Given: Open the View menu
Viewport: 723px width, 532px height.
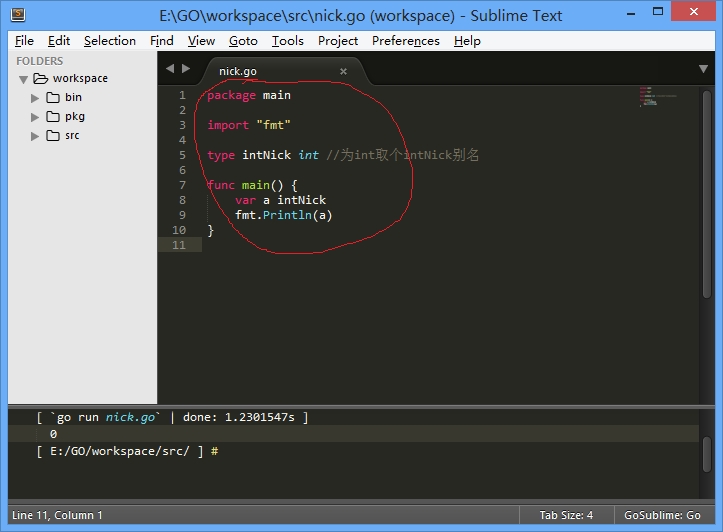Looking at the screenshot, I should coord(201,41).
